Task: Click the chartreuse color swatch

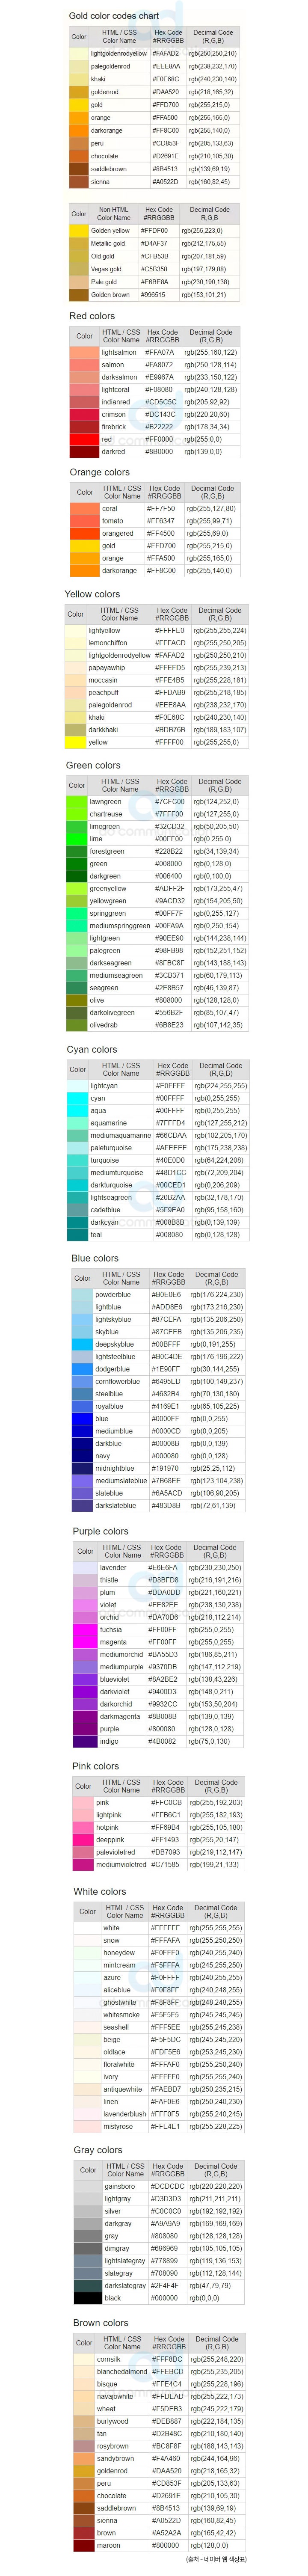Action: click(77, 814)
